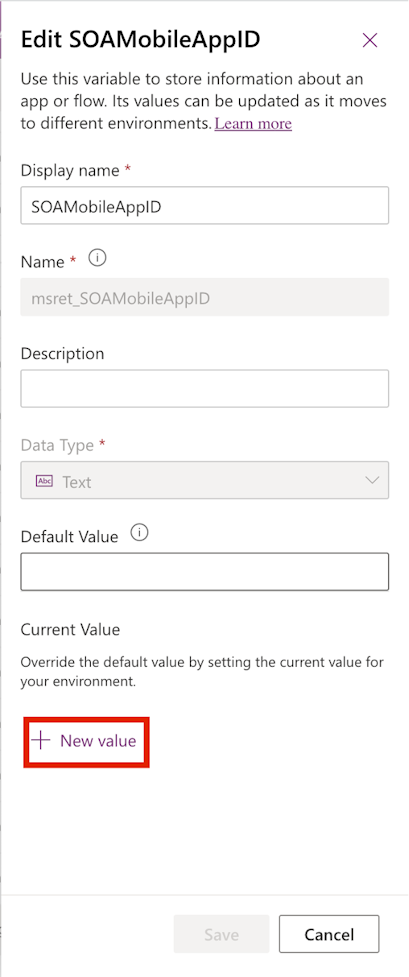Open the Data Type dropdown

click(x=204, y=480)
